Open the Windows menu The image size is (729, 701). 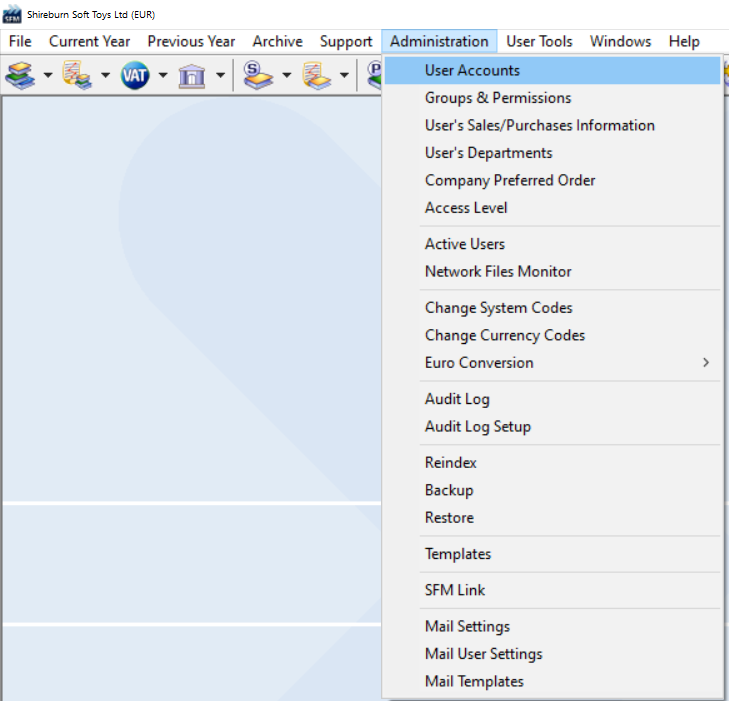point(621,41)
